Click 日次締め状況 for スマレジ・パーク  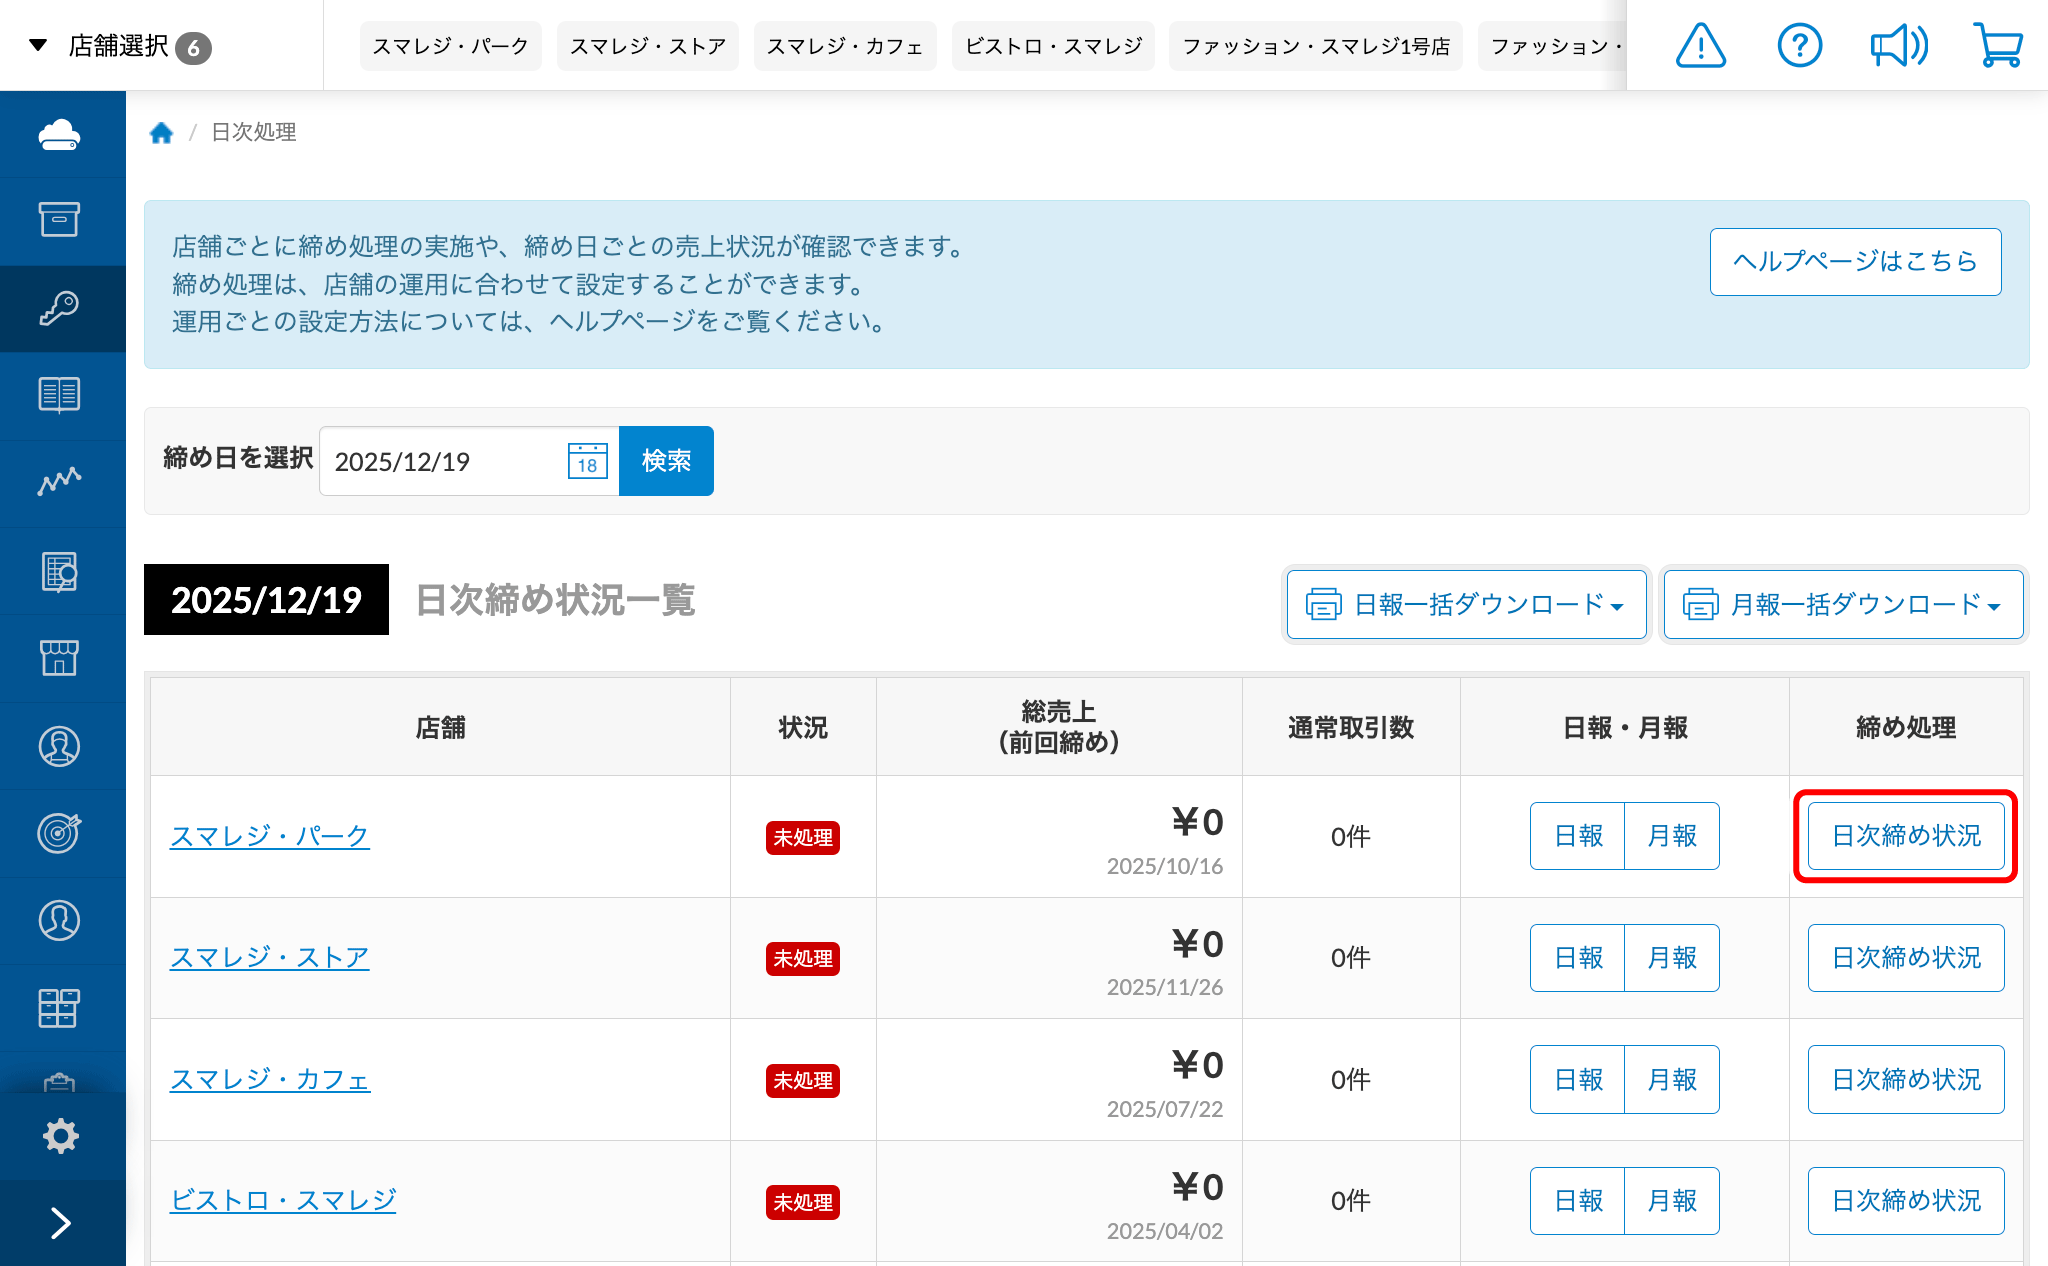[1905, 836]
